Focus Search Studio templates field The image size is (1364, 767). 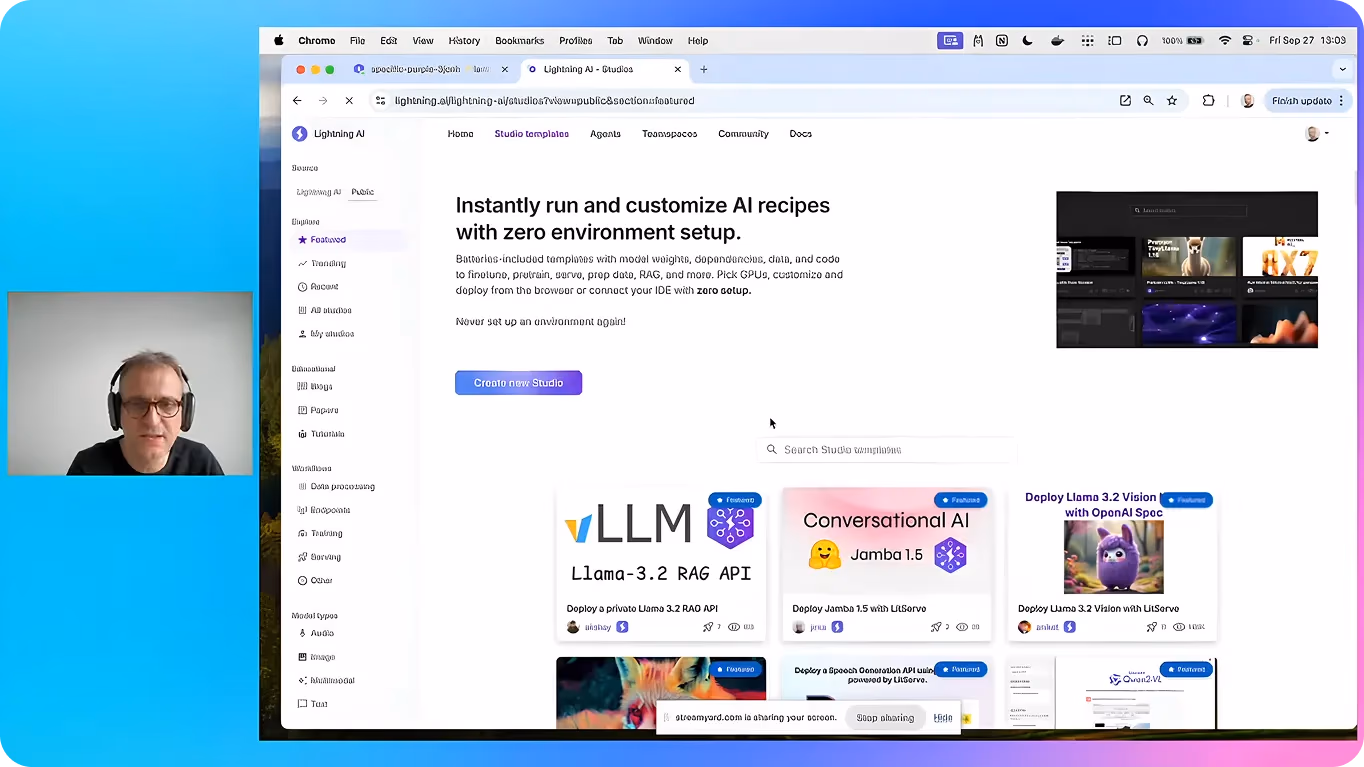886,450
